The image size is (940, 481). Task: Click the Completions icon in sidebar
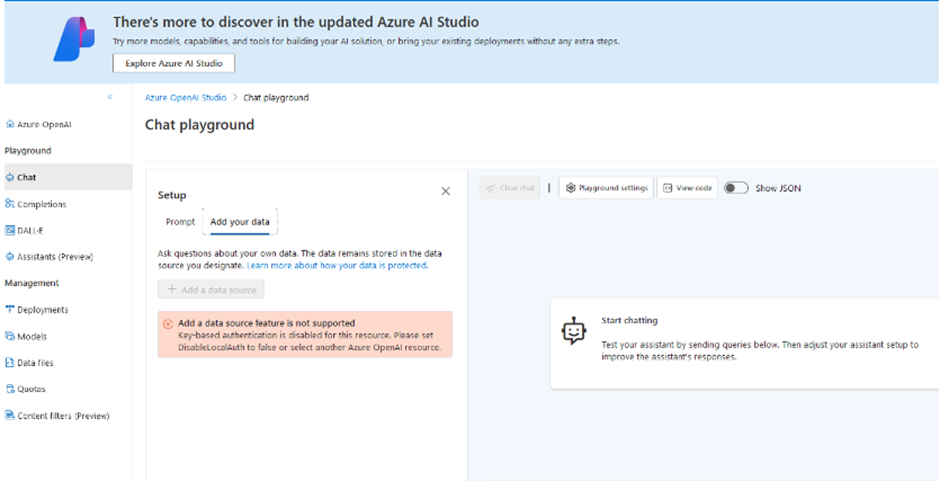9,204
